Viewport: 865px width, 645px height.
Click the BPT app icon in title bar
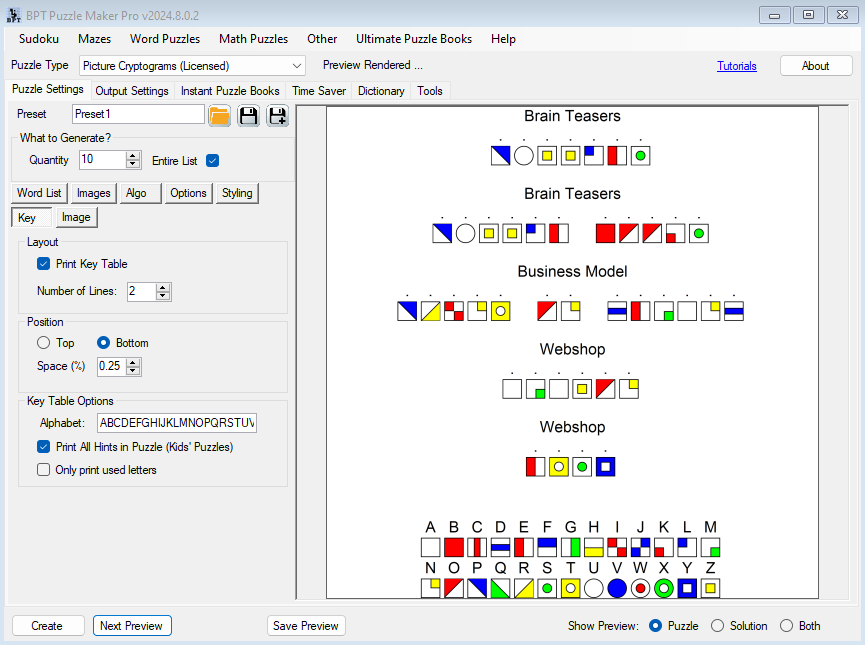point(13,15)
